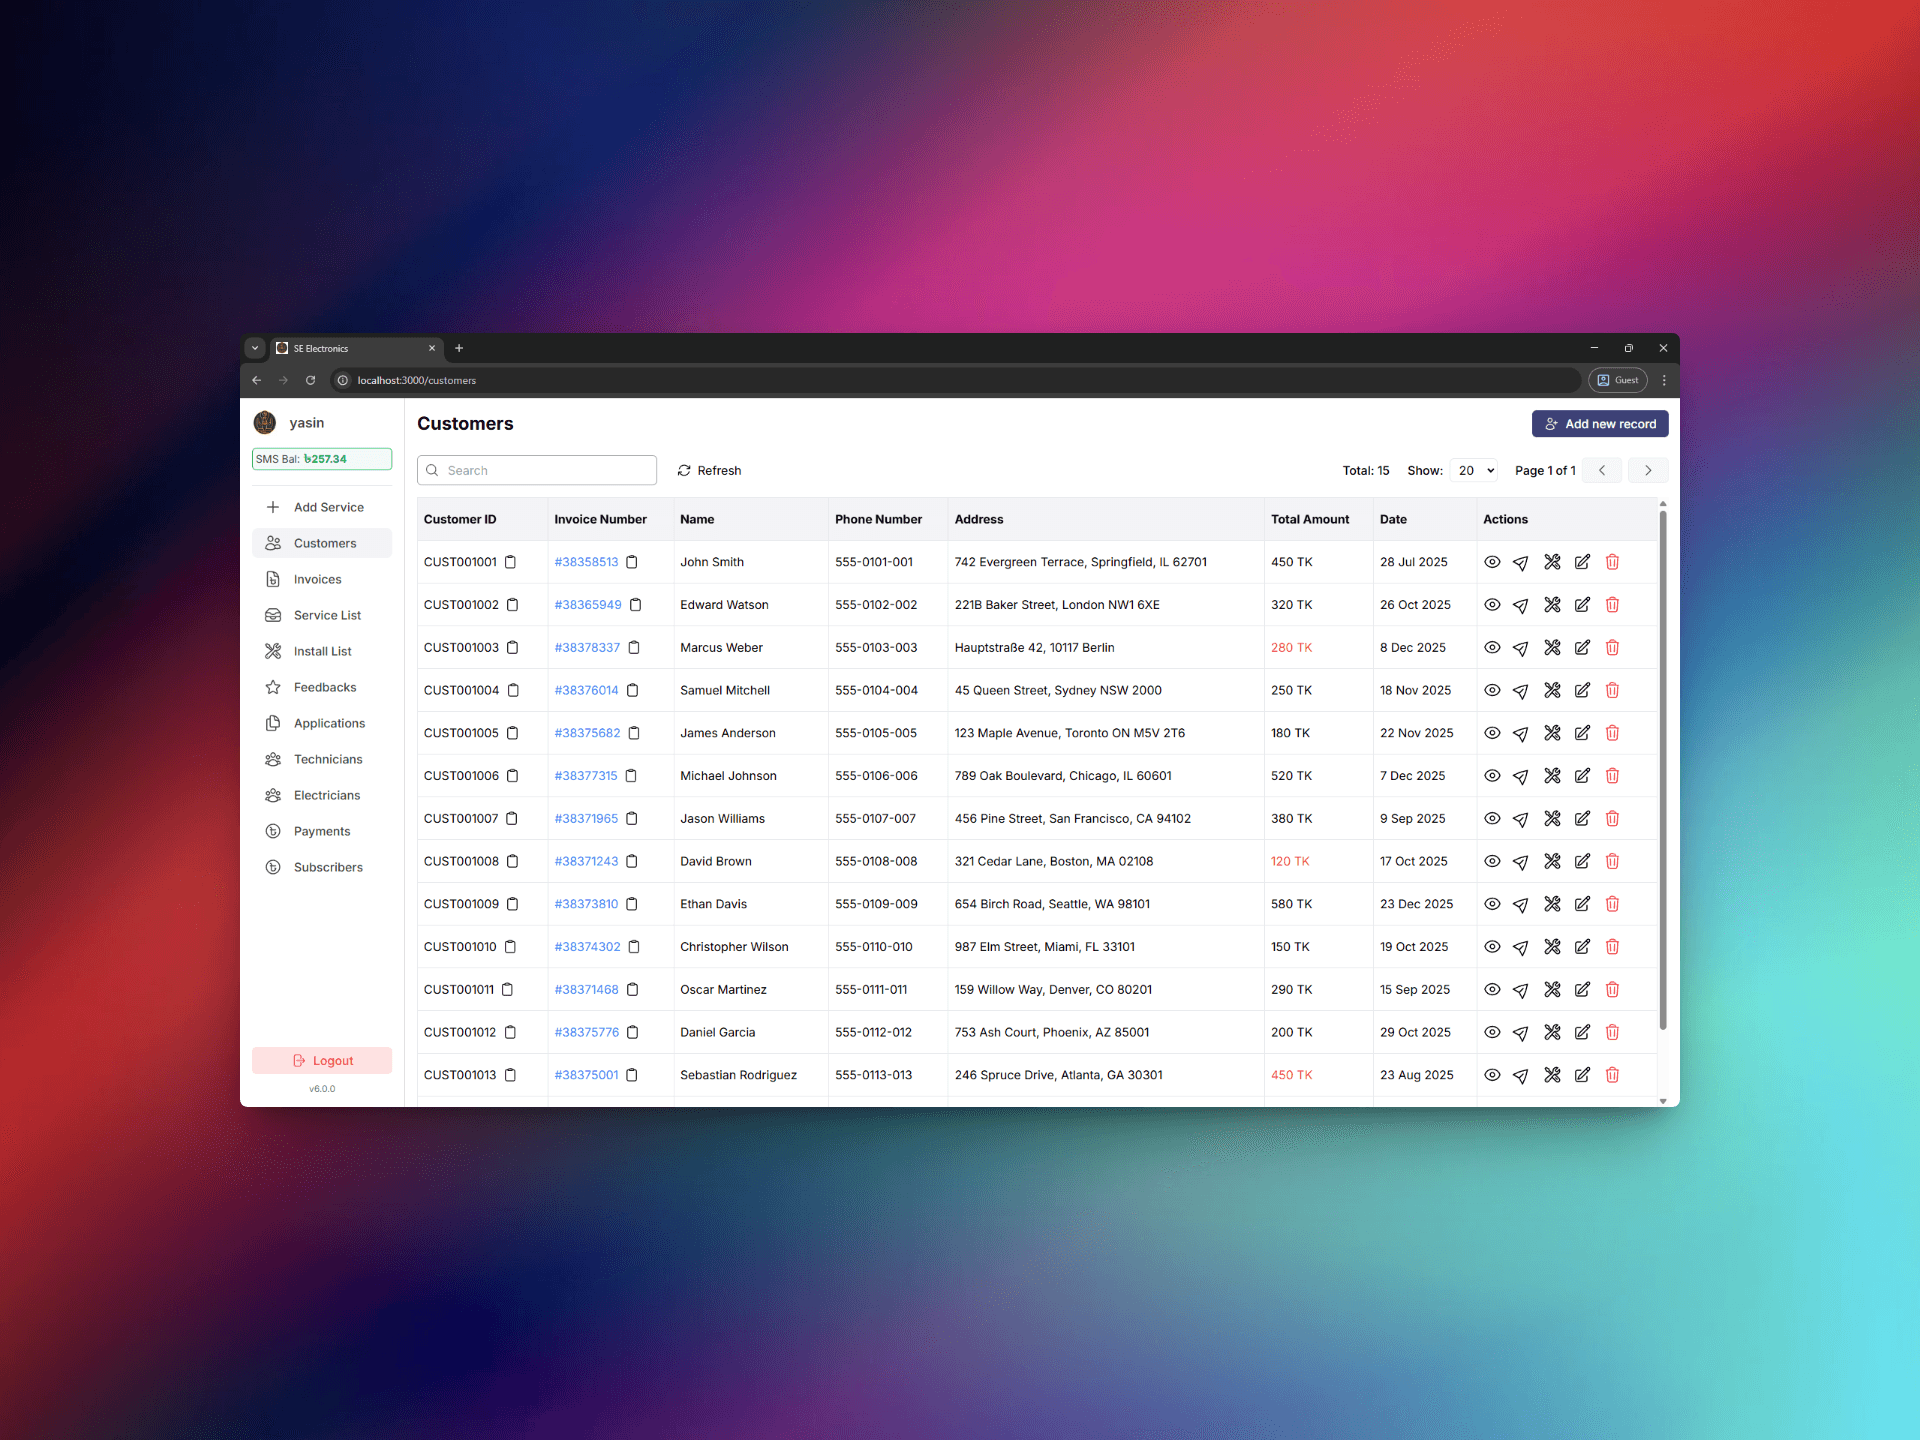Open the browser's three-dot overflow menu
The image size is (1920, 1440).
[1663, 380]
